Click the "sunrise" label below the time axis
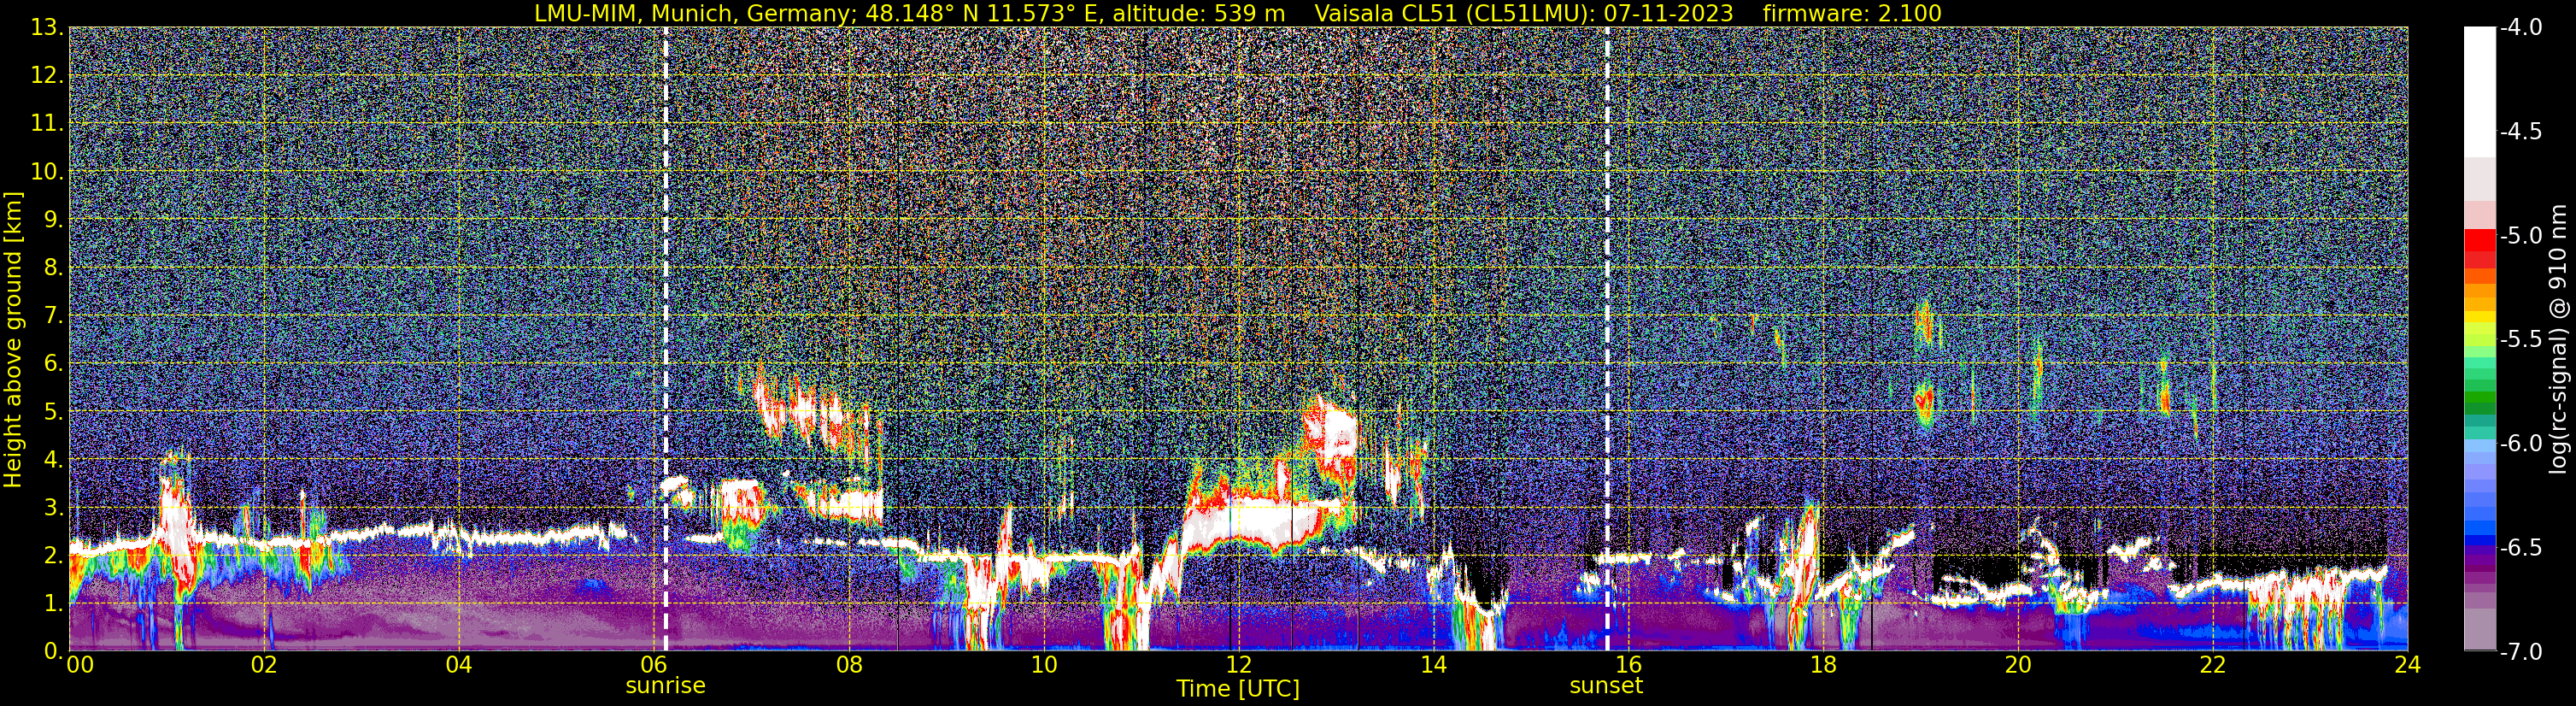Screen dimensions: 2576x706 click(665, 686)
